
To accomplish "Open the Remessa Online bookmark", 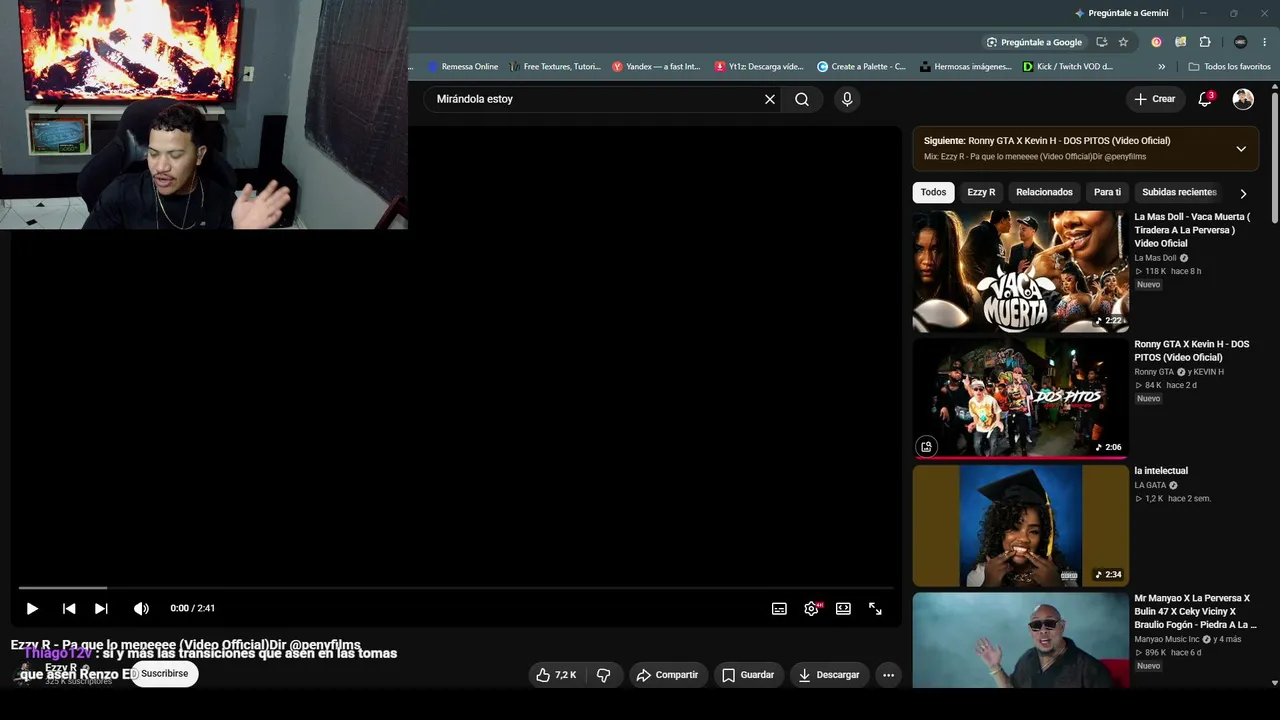I will click(463, 67).
